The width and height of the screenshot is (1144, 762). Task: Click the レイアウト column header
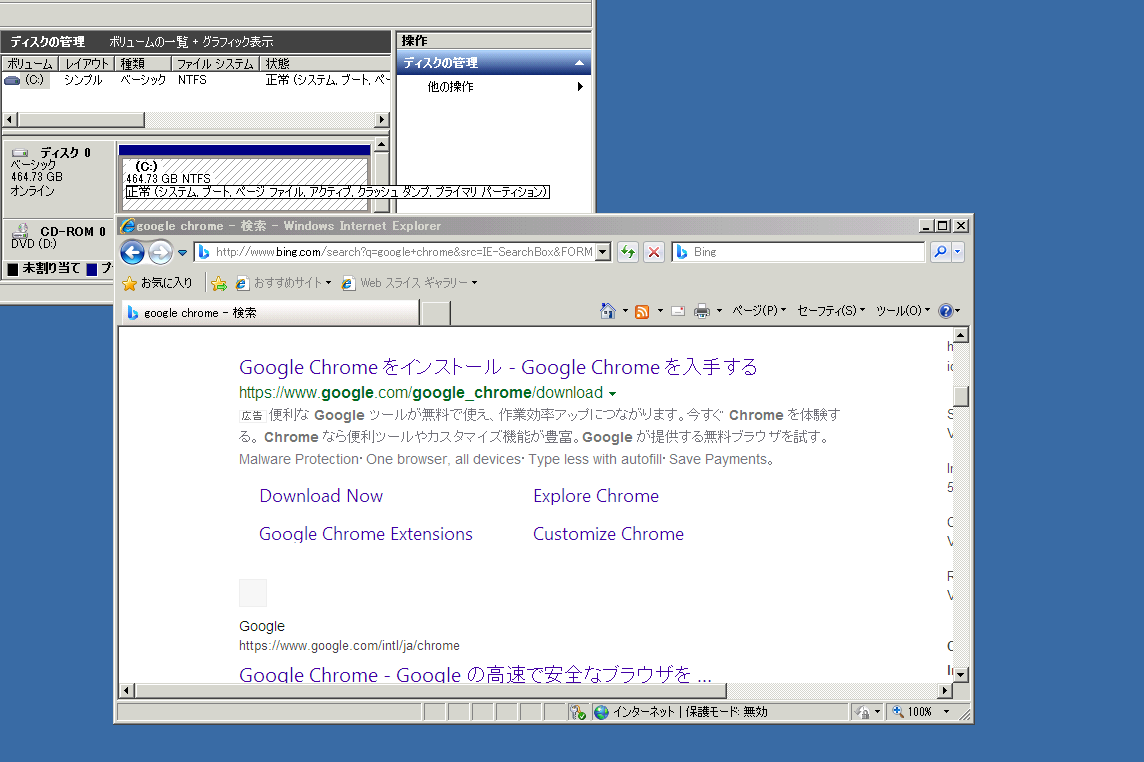(x=87, y=64)
